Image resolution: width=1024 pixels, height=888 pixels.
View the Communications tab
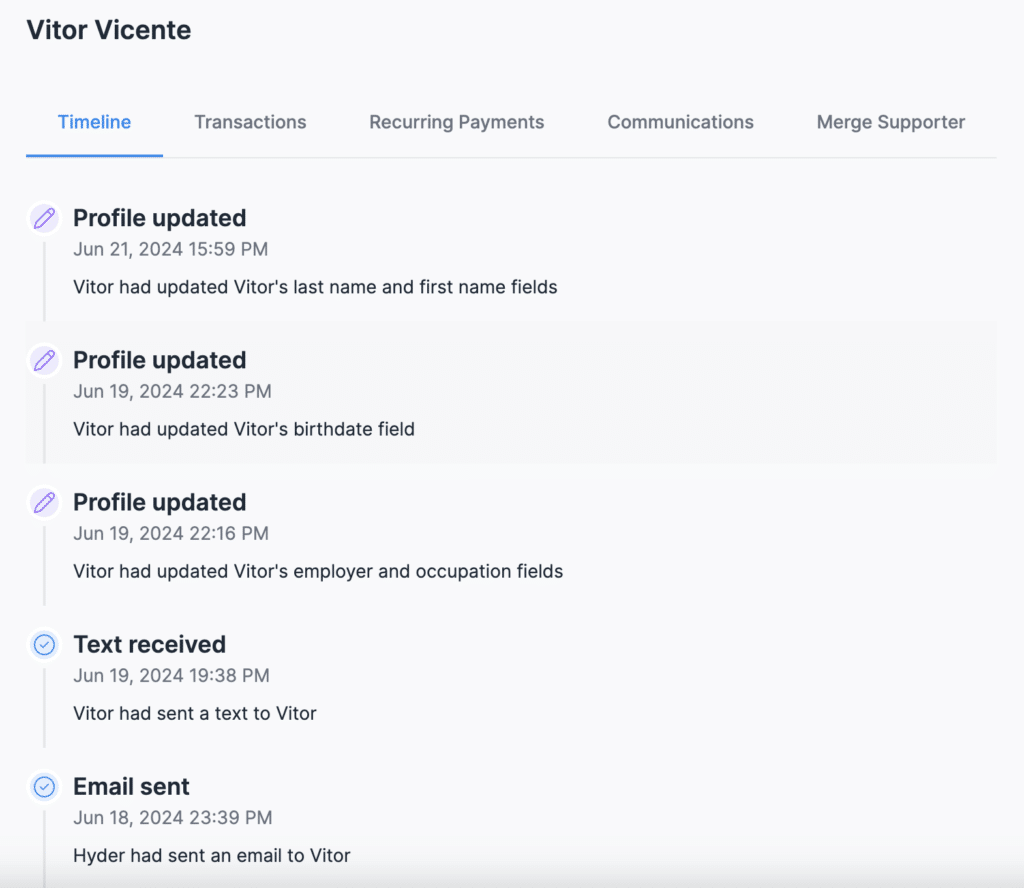pyautogui.click(x=680, y=122)
